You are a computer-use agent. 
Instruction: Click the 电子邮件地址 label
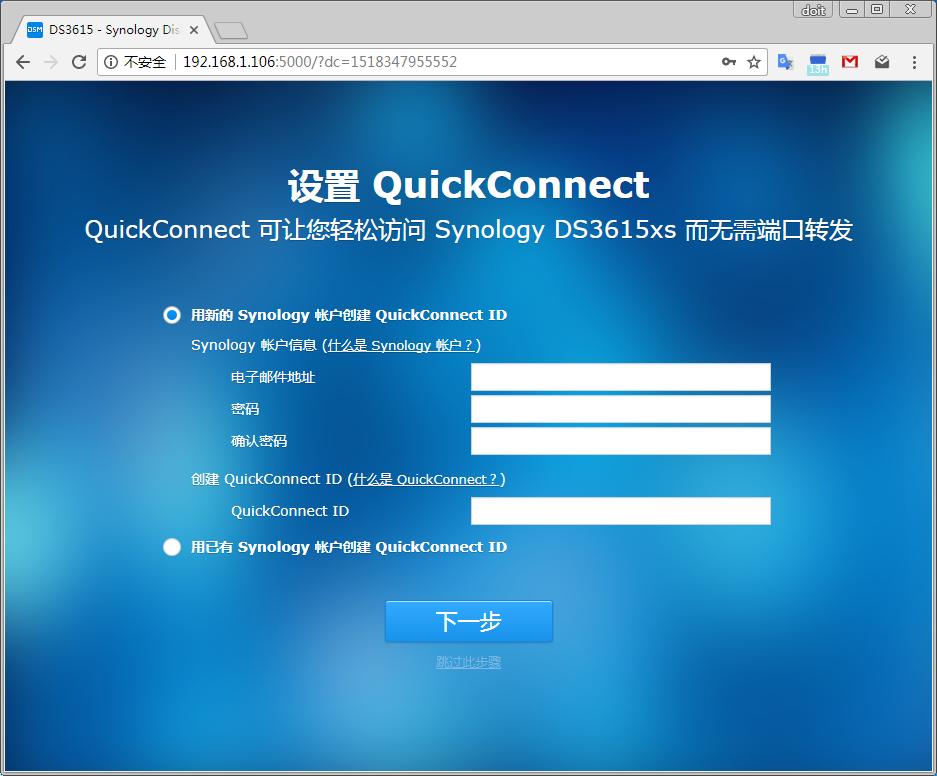pos(272,377)
